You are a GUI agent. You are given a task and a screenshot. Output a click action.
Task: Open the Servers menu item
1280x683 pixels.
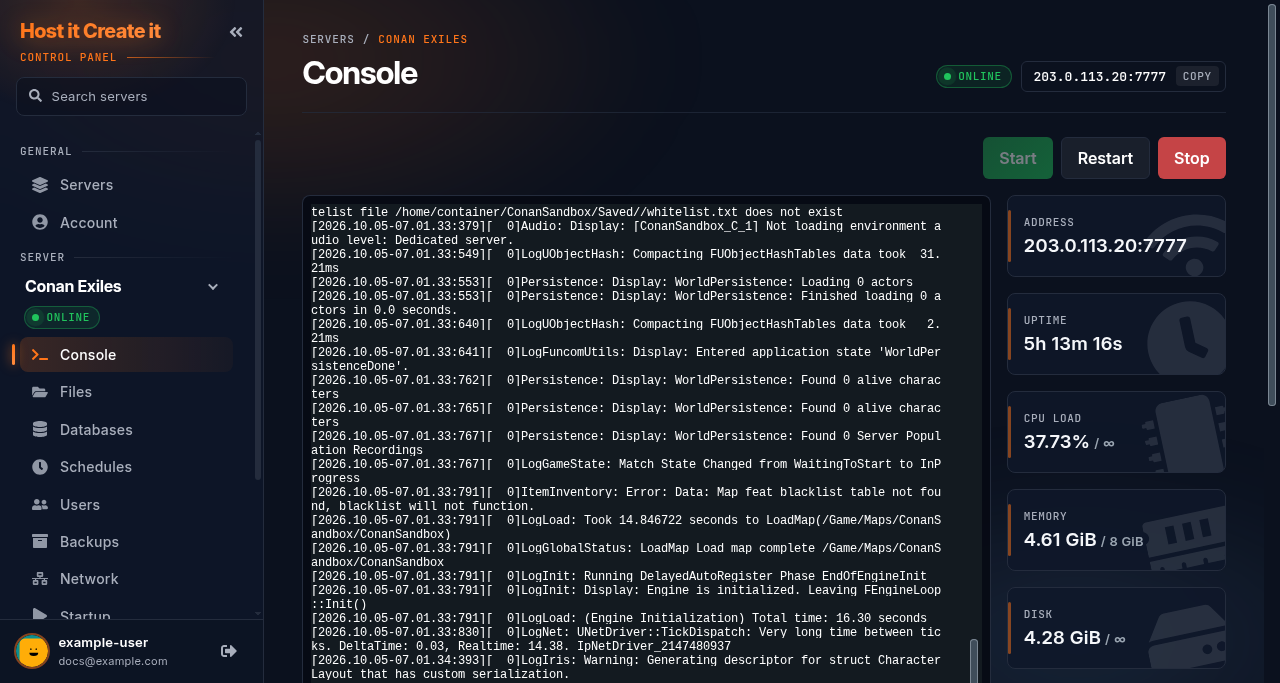point(126,185)
